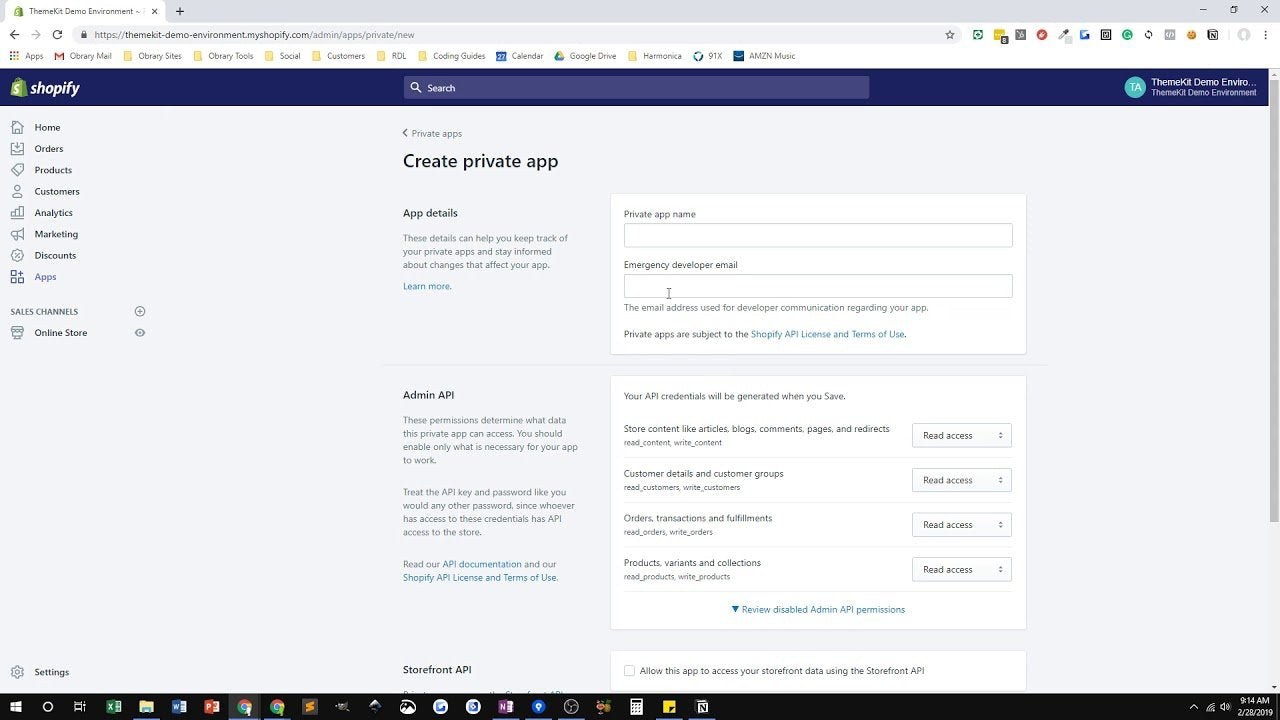This screenshot has width=1280, height=720.
Task: Enable Storefront API access for this app
Action: (x=629, y=670)
